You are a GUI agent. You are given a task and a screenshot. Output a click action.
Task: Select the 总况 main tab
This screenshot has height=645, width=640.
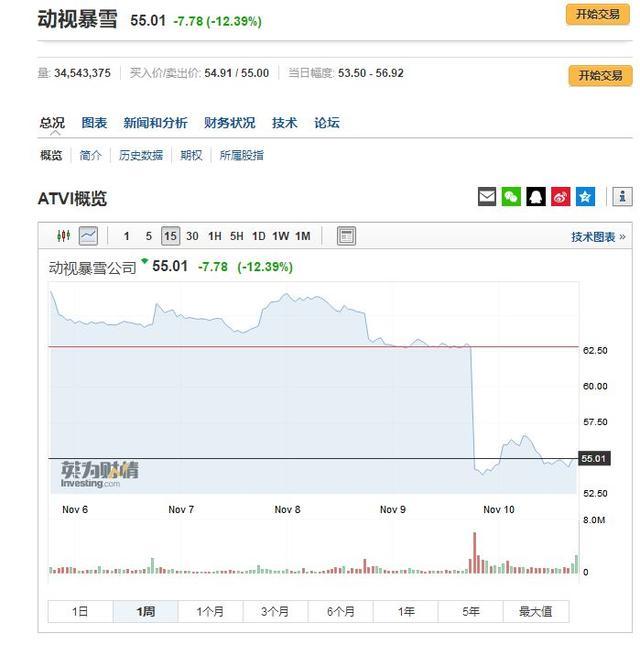[52, 123]
